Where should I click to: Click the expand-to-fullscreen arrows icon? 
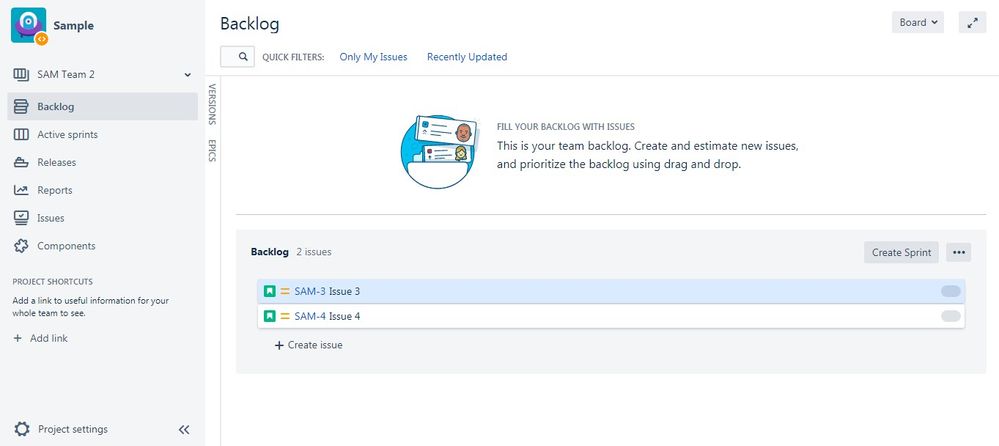pyautogui.click(x=972, y=22)
